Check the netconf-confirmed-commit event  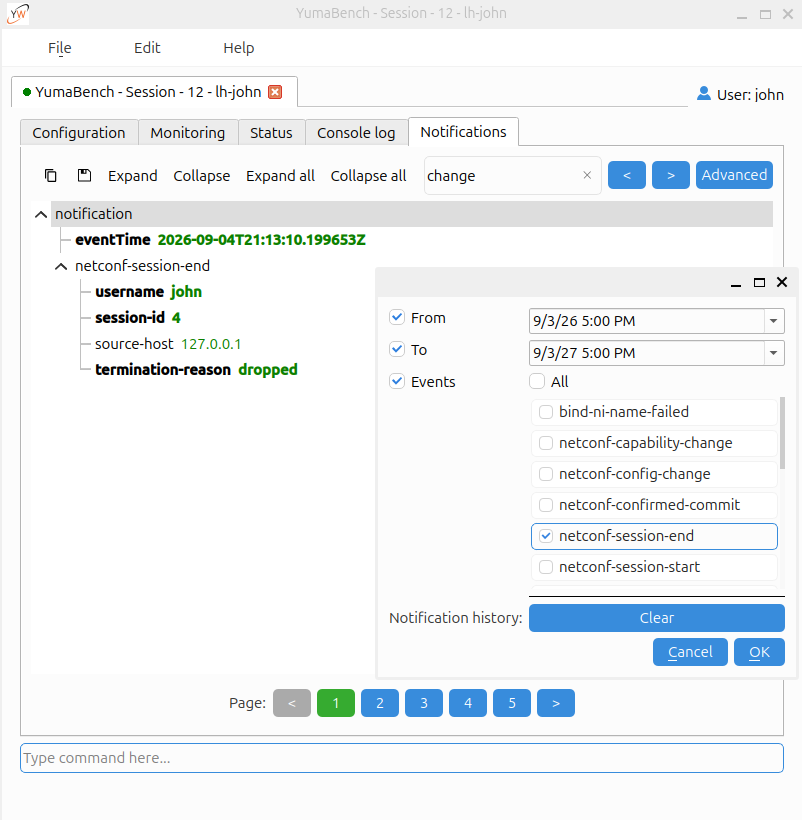(x=546, y=505)
